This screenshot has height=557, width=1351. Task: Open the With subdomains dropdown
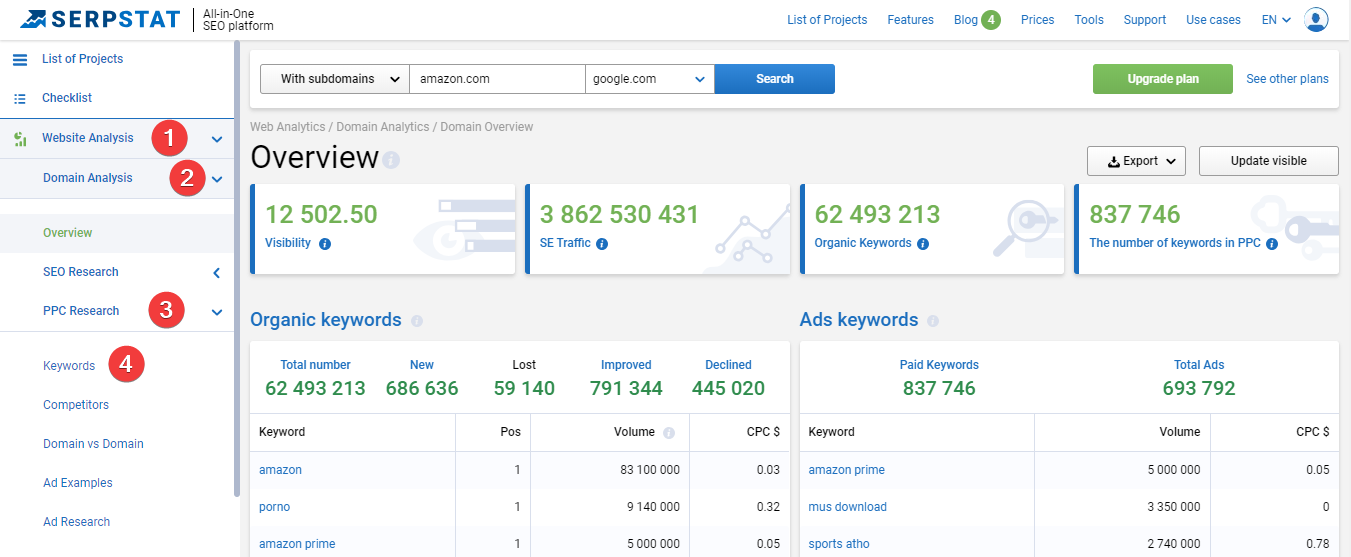pos(335,79)
